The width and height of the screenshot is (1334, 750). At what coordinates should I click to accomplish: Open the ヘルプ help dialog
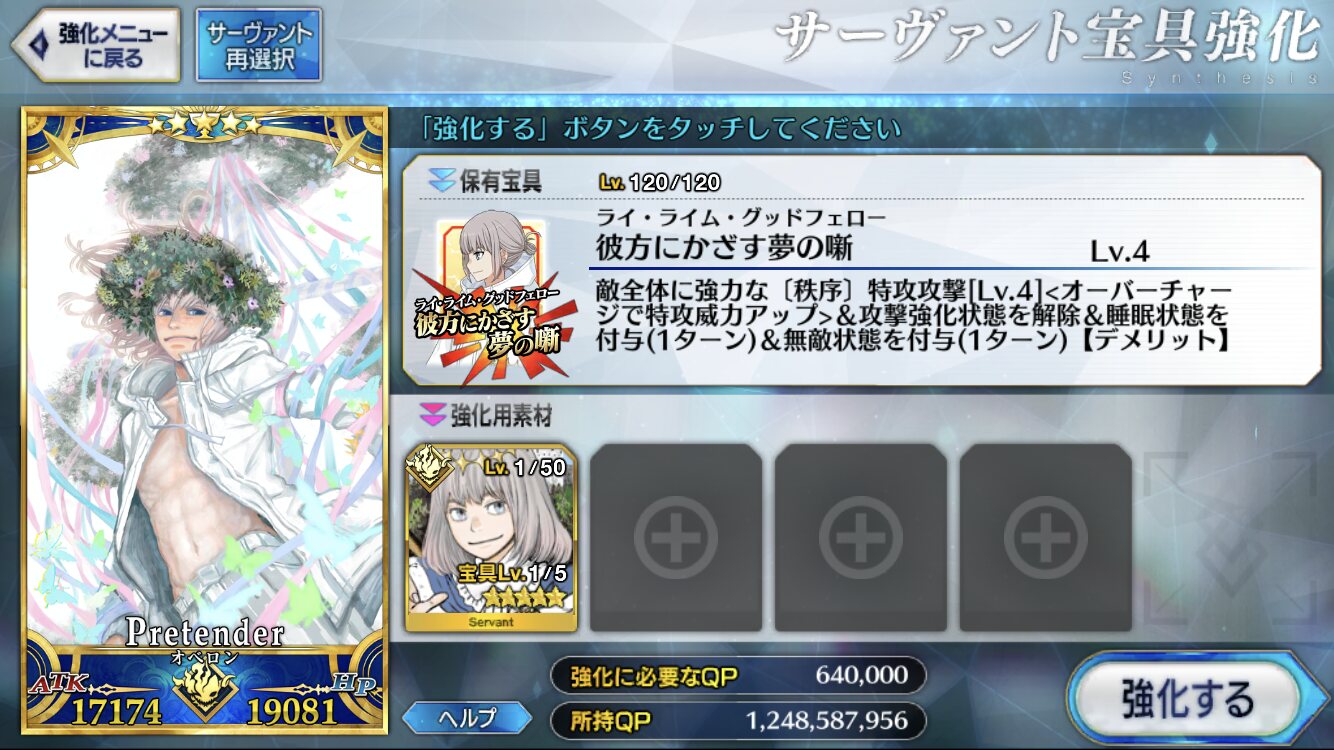467,718
